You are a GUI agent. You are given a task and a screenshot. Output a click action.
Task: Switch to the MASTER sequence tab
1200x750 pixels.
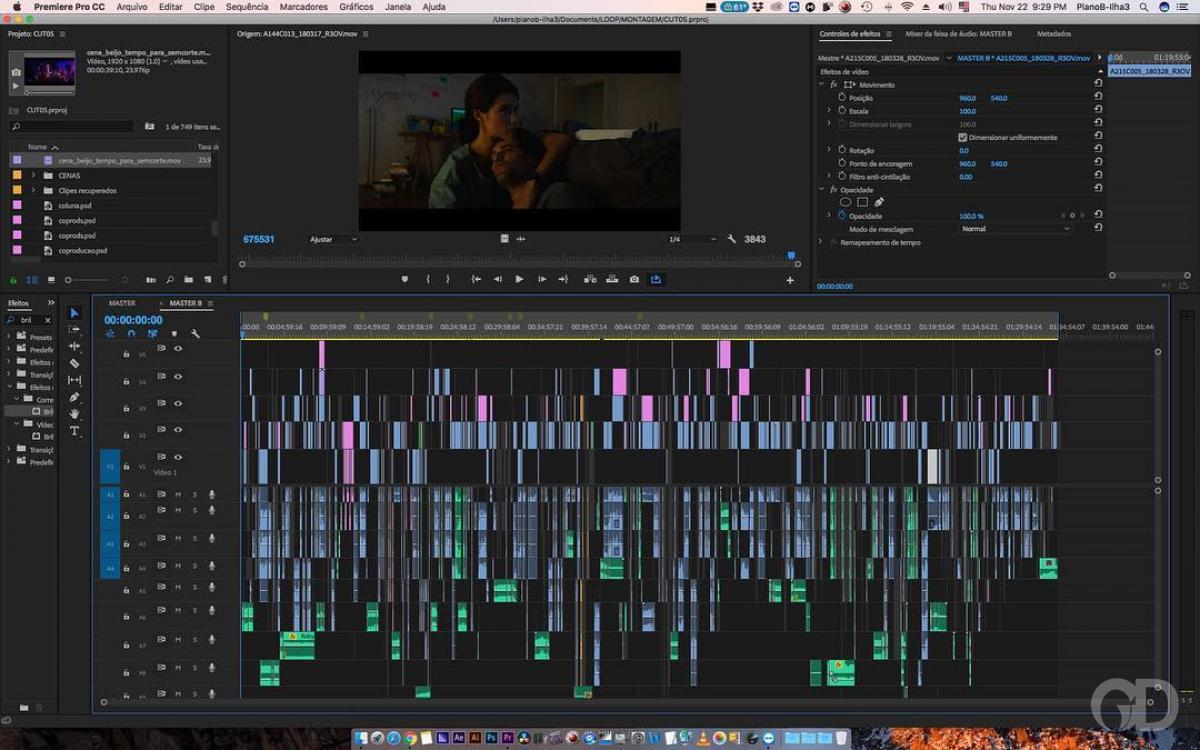click(122, 303)
